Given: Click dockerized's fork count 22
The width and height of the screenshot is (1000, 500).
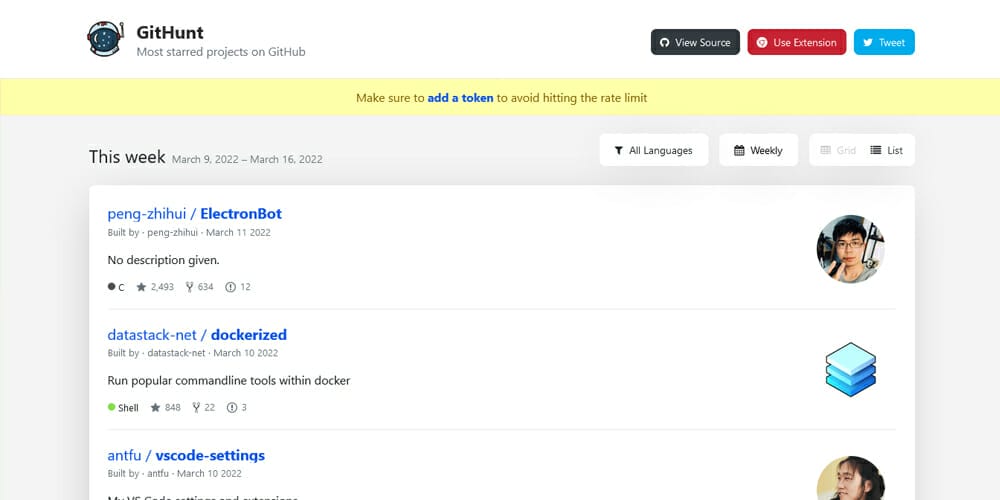Looking at the screenshot, I should pyautogui.click(x=203, y=408).
